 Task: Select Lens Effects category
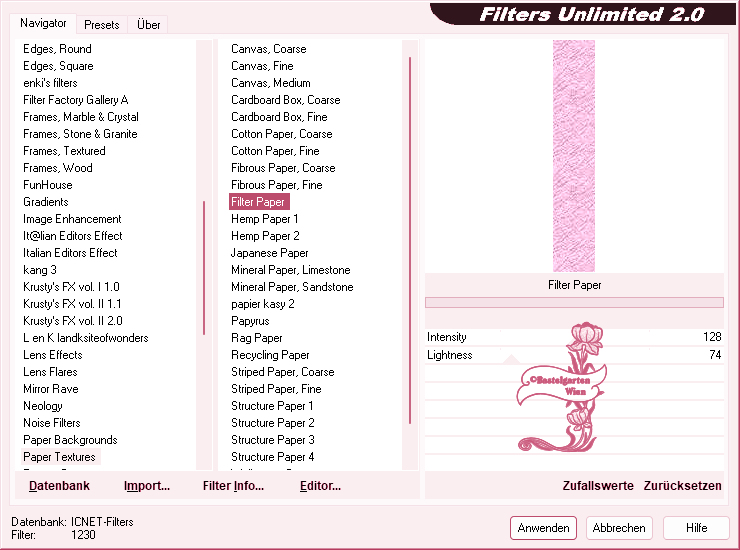pyautogui.click(x=53, y=355)
